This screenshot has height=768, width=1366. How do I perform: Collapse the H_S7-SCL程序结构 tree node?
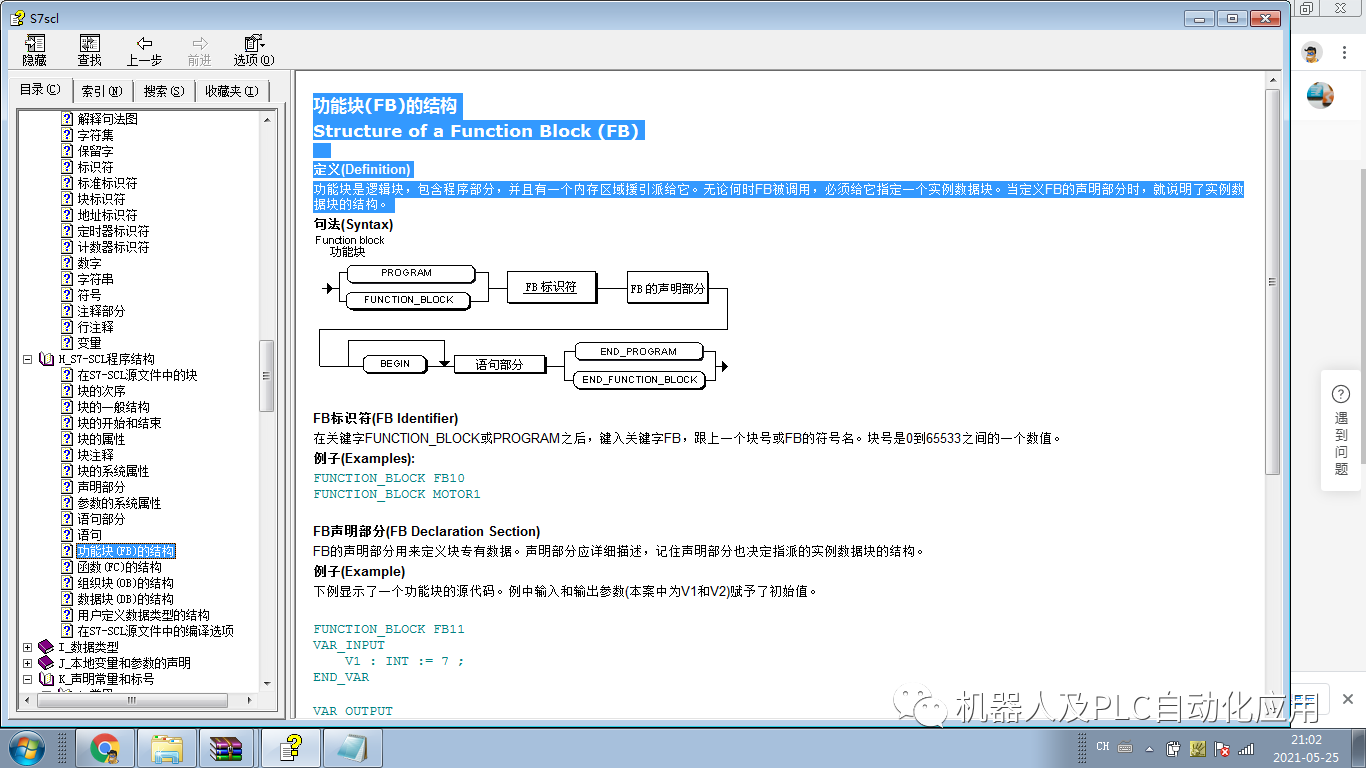point(27,359)
